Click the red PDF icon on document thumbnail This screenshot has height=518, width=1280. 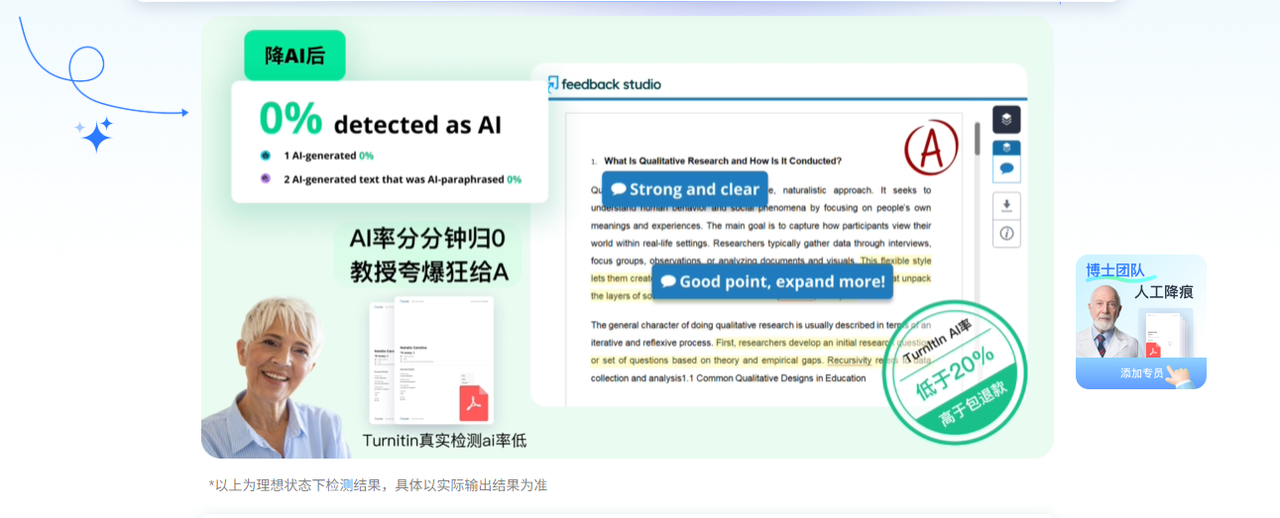point(474,403)
